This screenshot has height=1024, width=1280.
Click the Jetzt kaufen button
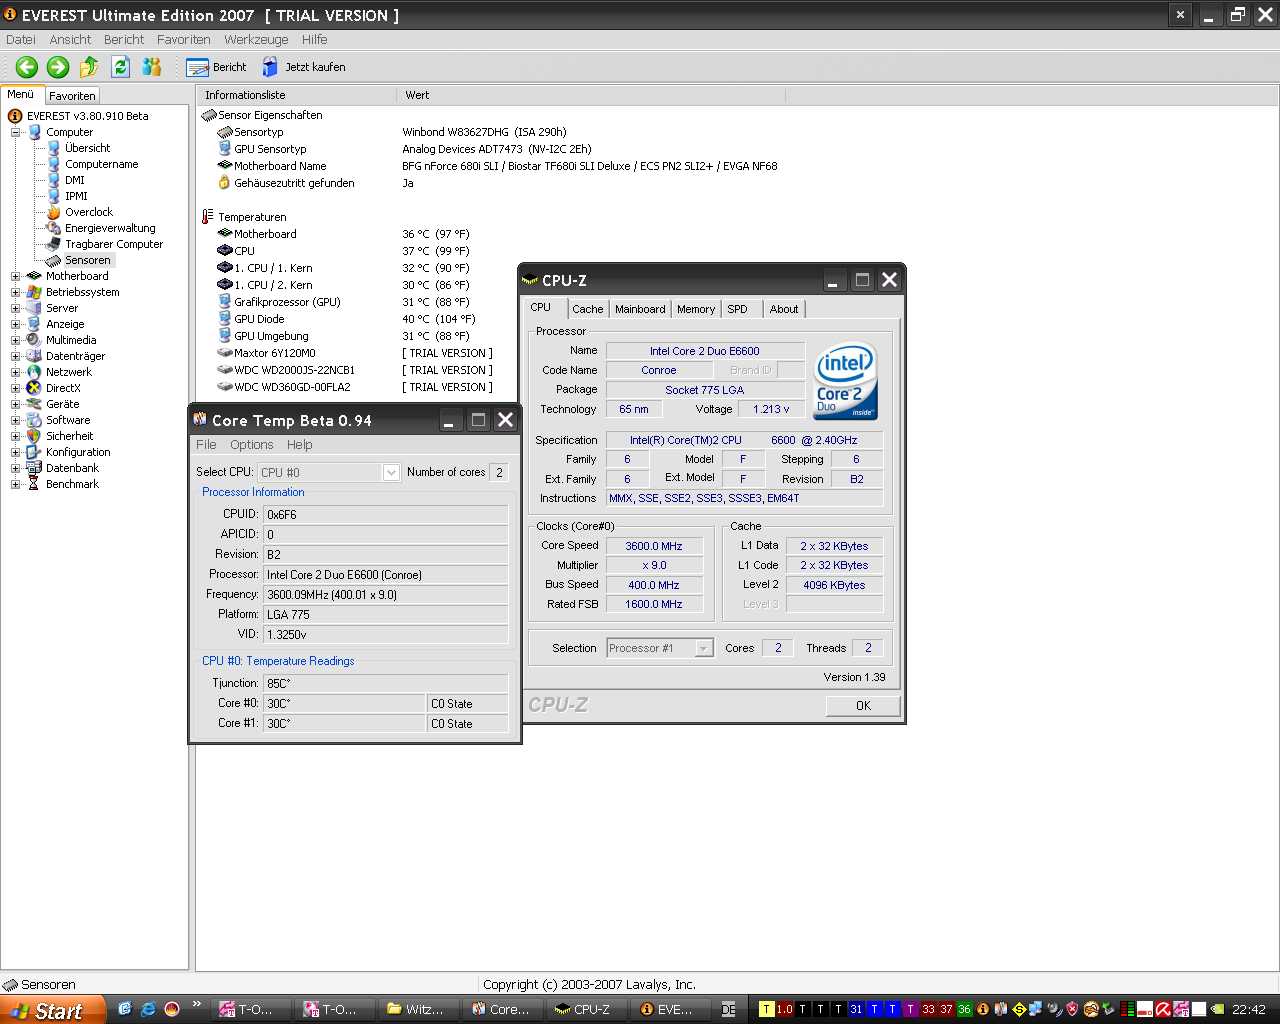pos(304,67)
